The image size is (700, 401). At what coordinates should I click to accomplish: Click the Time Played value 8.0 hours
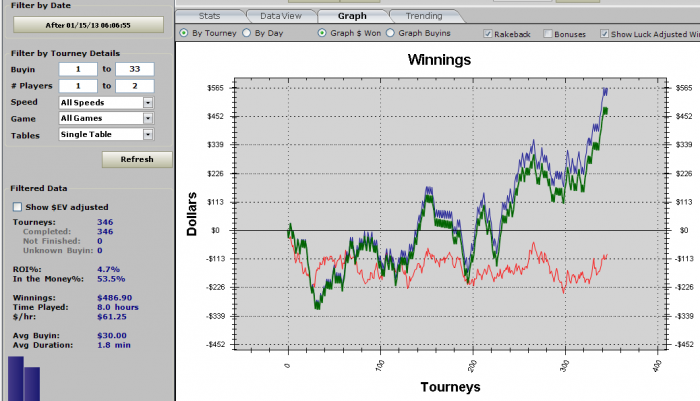pos(118,307)
